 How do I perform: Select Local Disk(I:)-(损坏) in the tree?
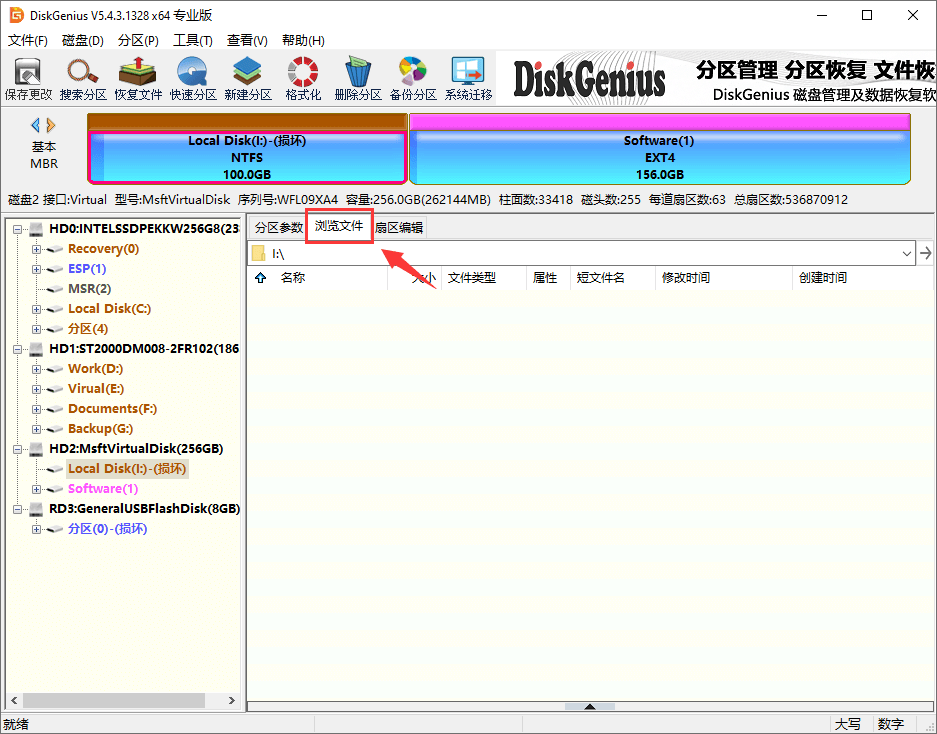pos(127,469)
